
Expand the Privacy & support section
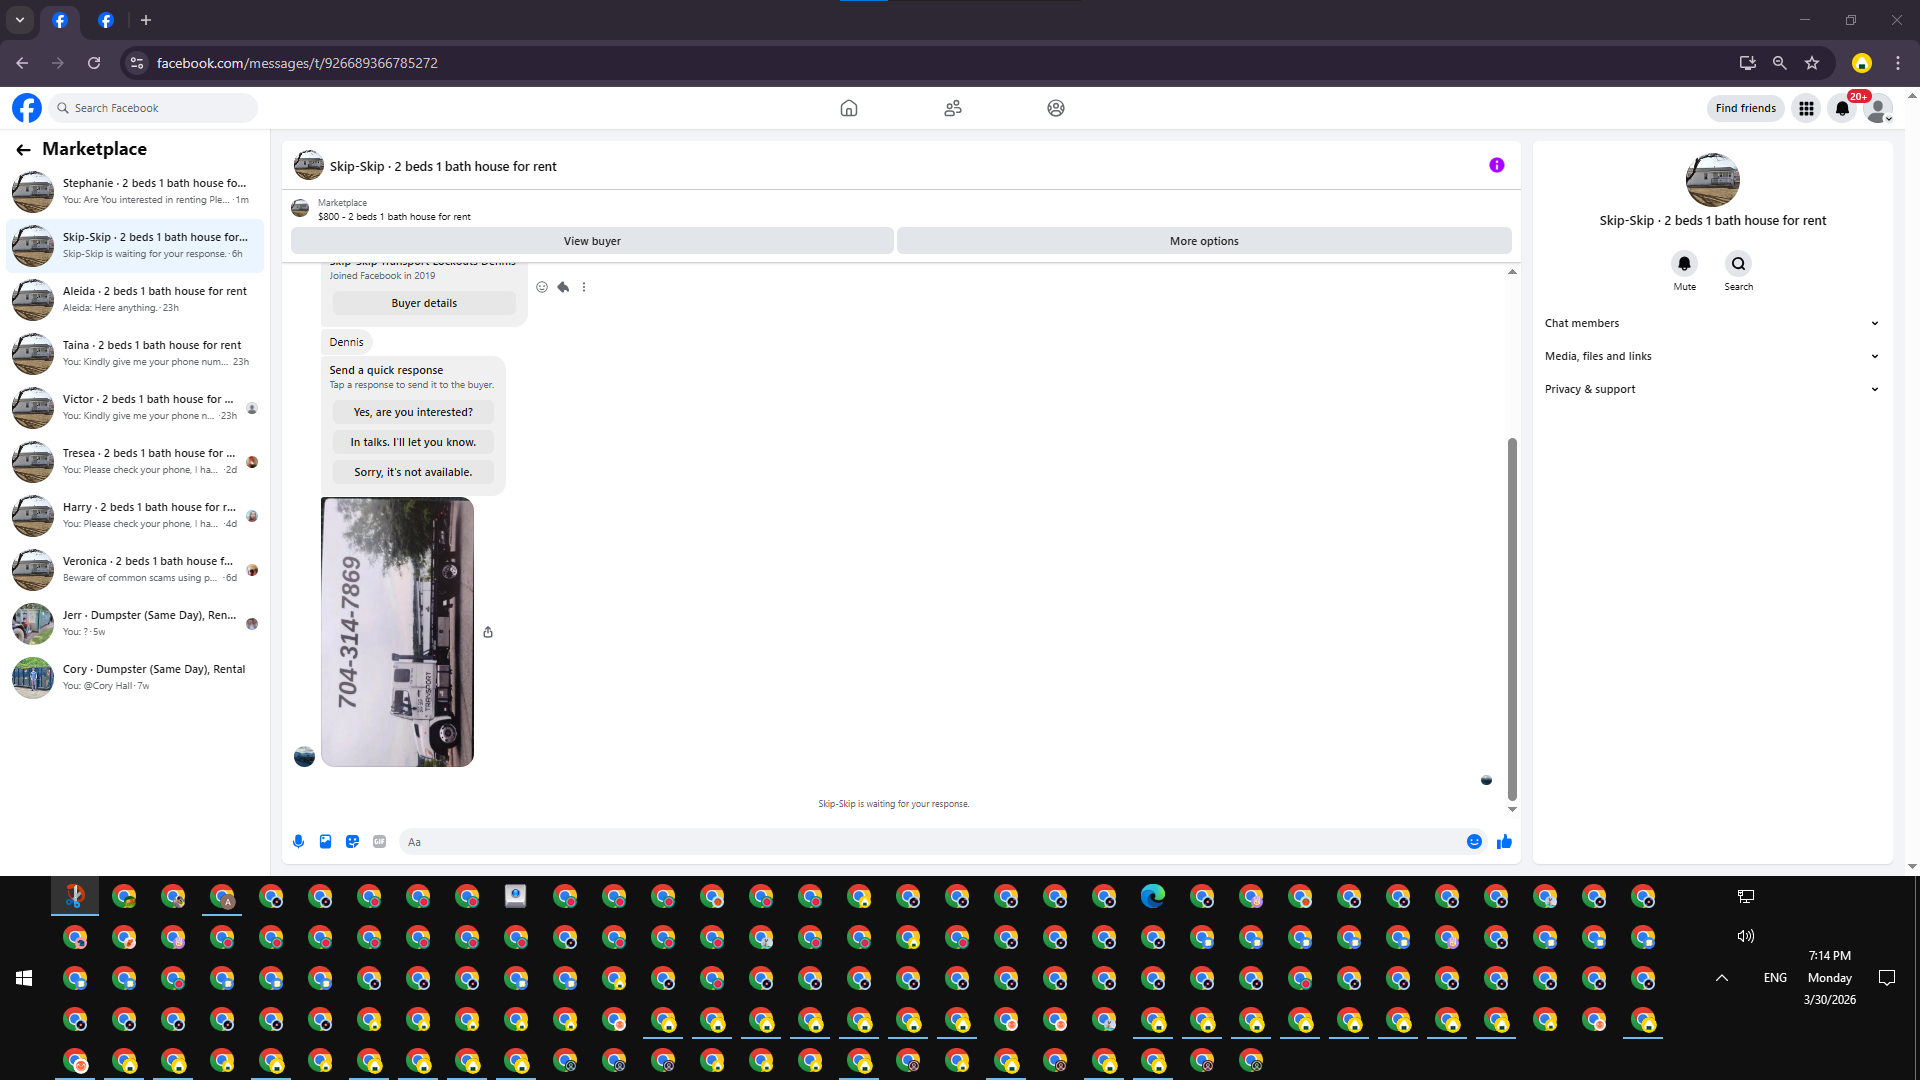tap(1711, 389)
